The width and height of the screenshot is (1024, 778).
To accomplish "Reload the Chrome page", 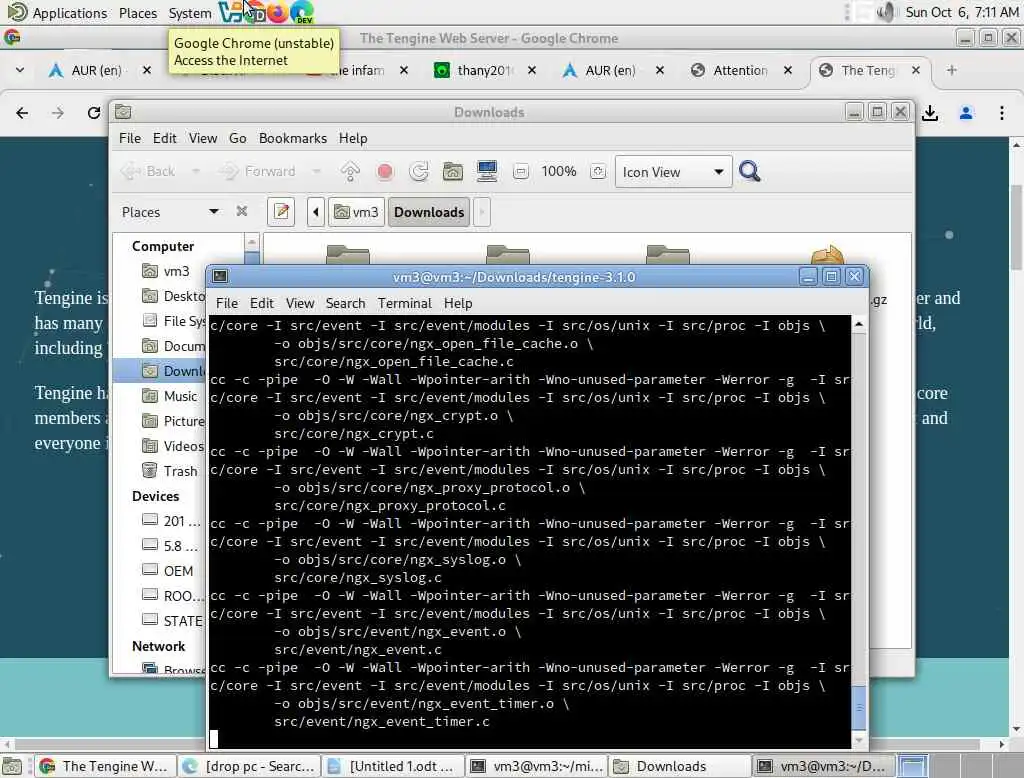I will (x=94, y=113).
